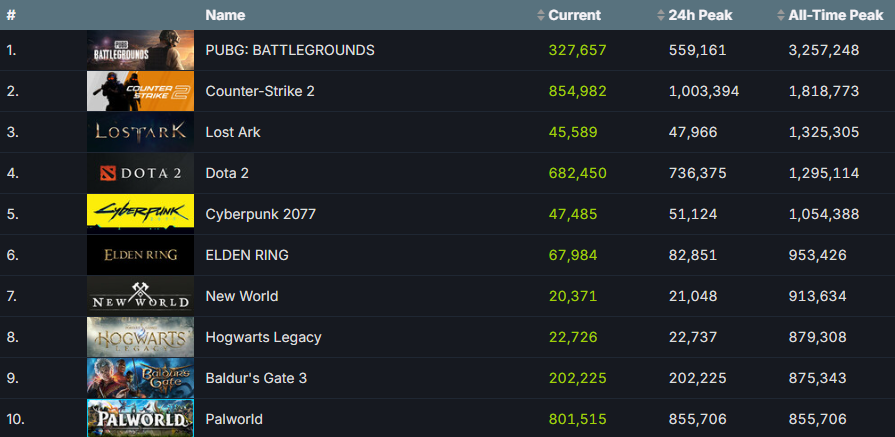Screen dimensions: 895x437
Task: Select 24h peak value 82,851
Action: click(693, 256)
